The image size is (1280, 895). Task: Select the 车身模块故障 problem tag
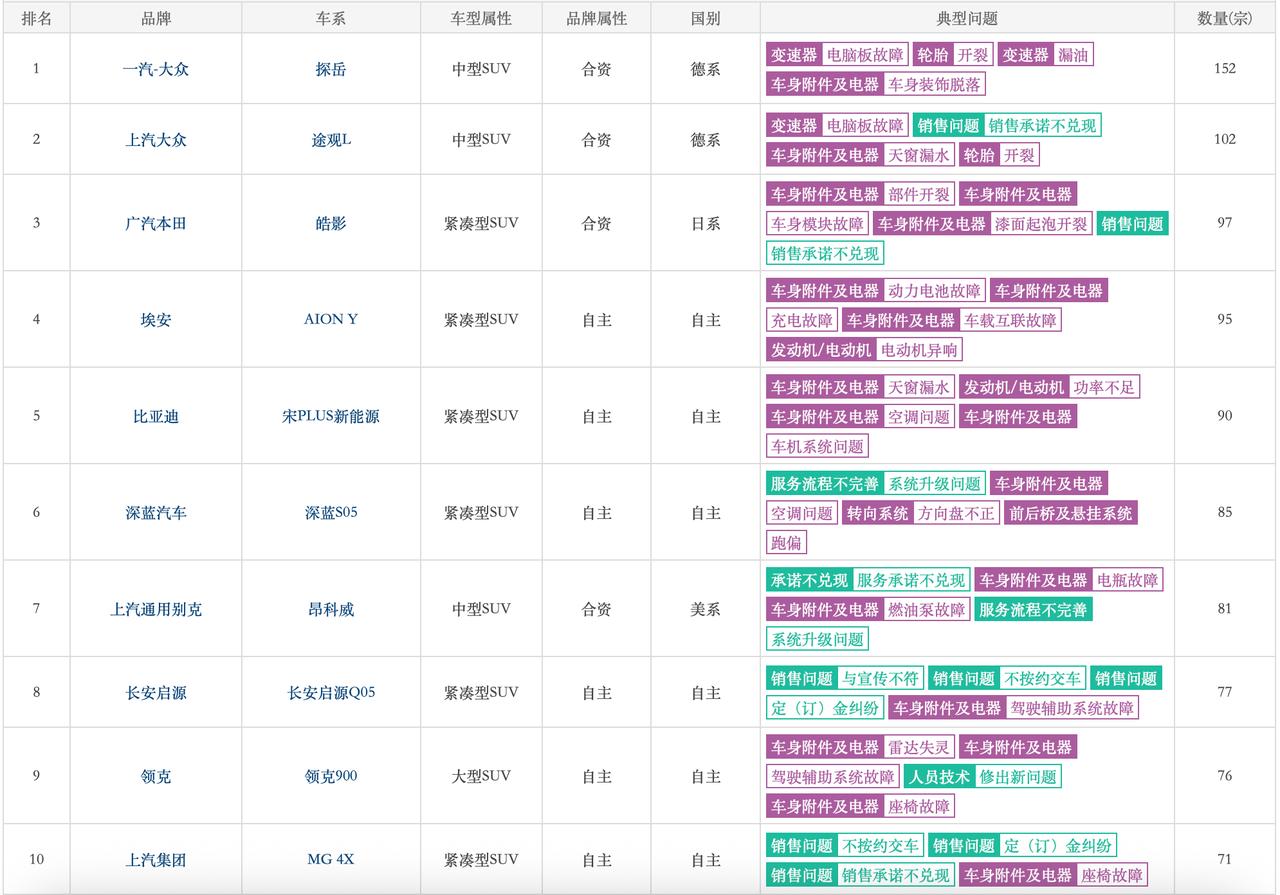[817, 225]
